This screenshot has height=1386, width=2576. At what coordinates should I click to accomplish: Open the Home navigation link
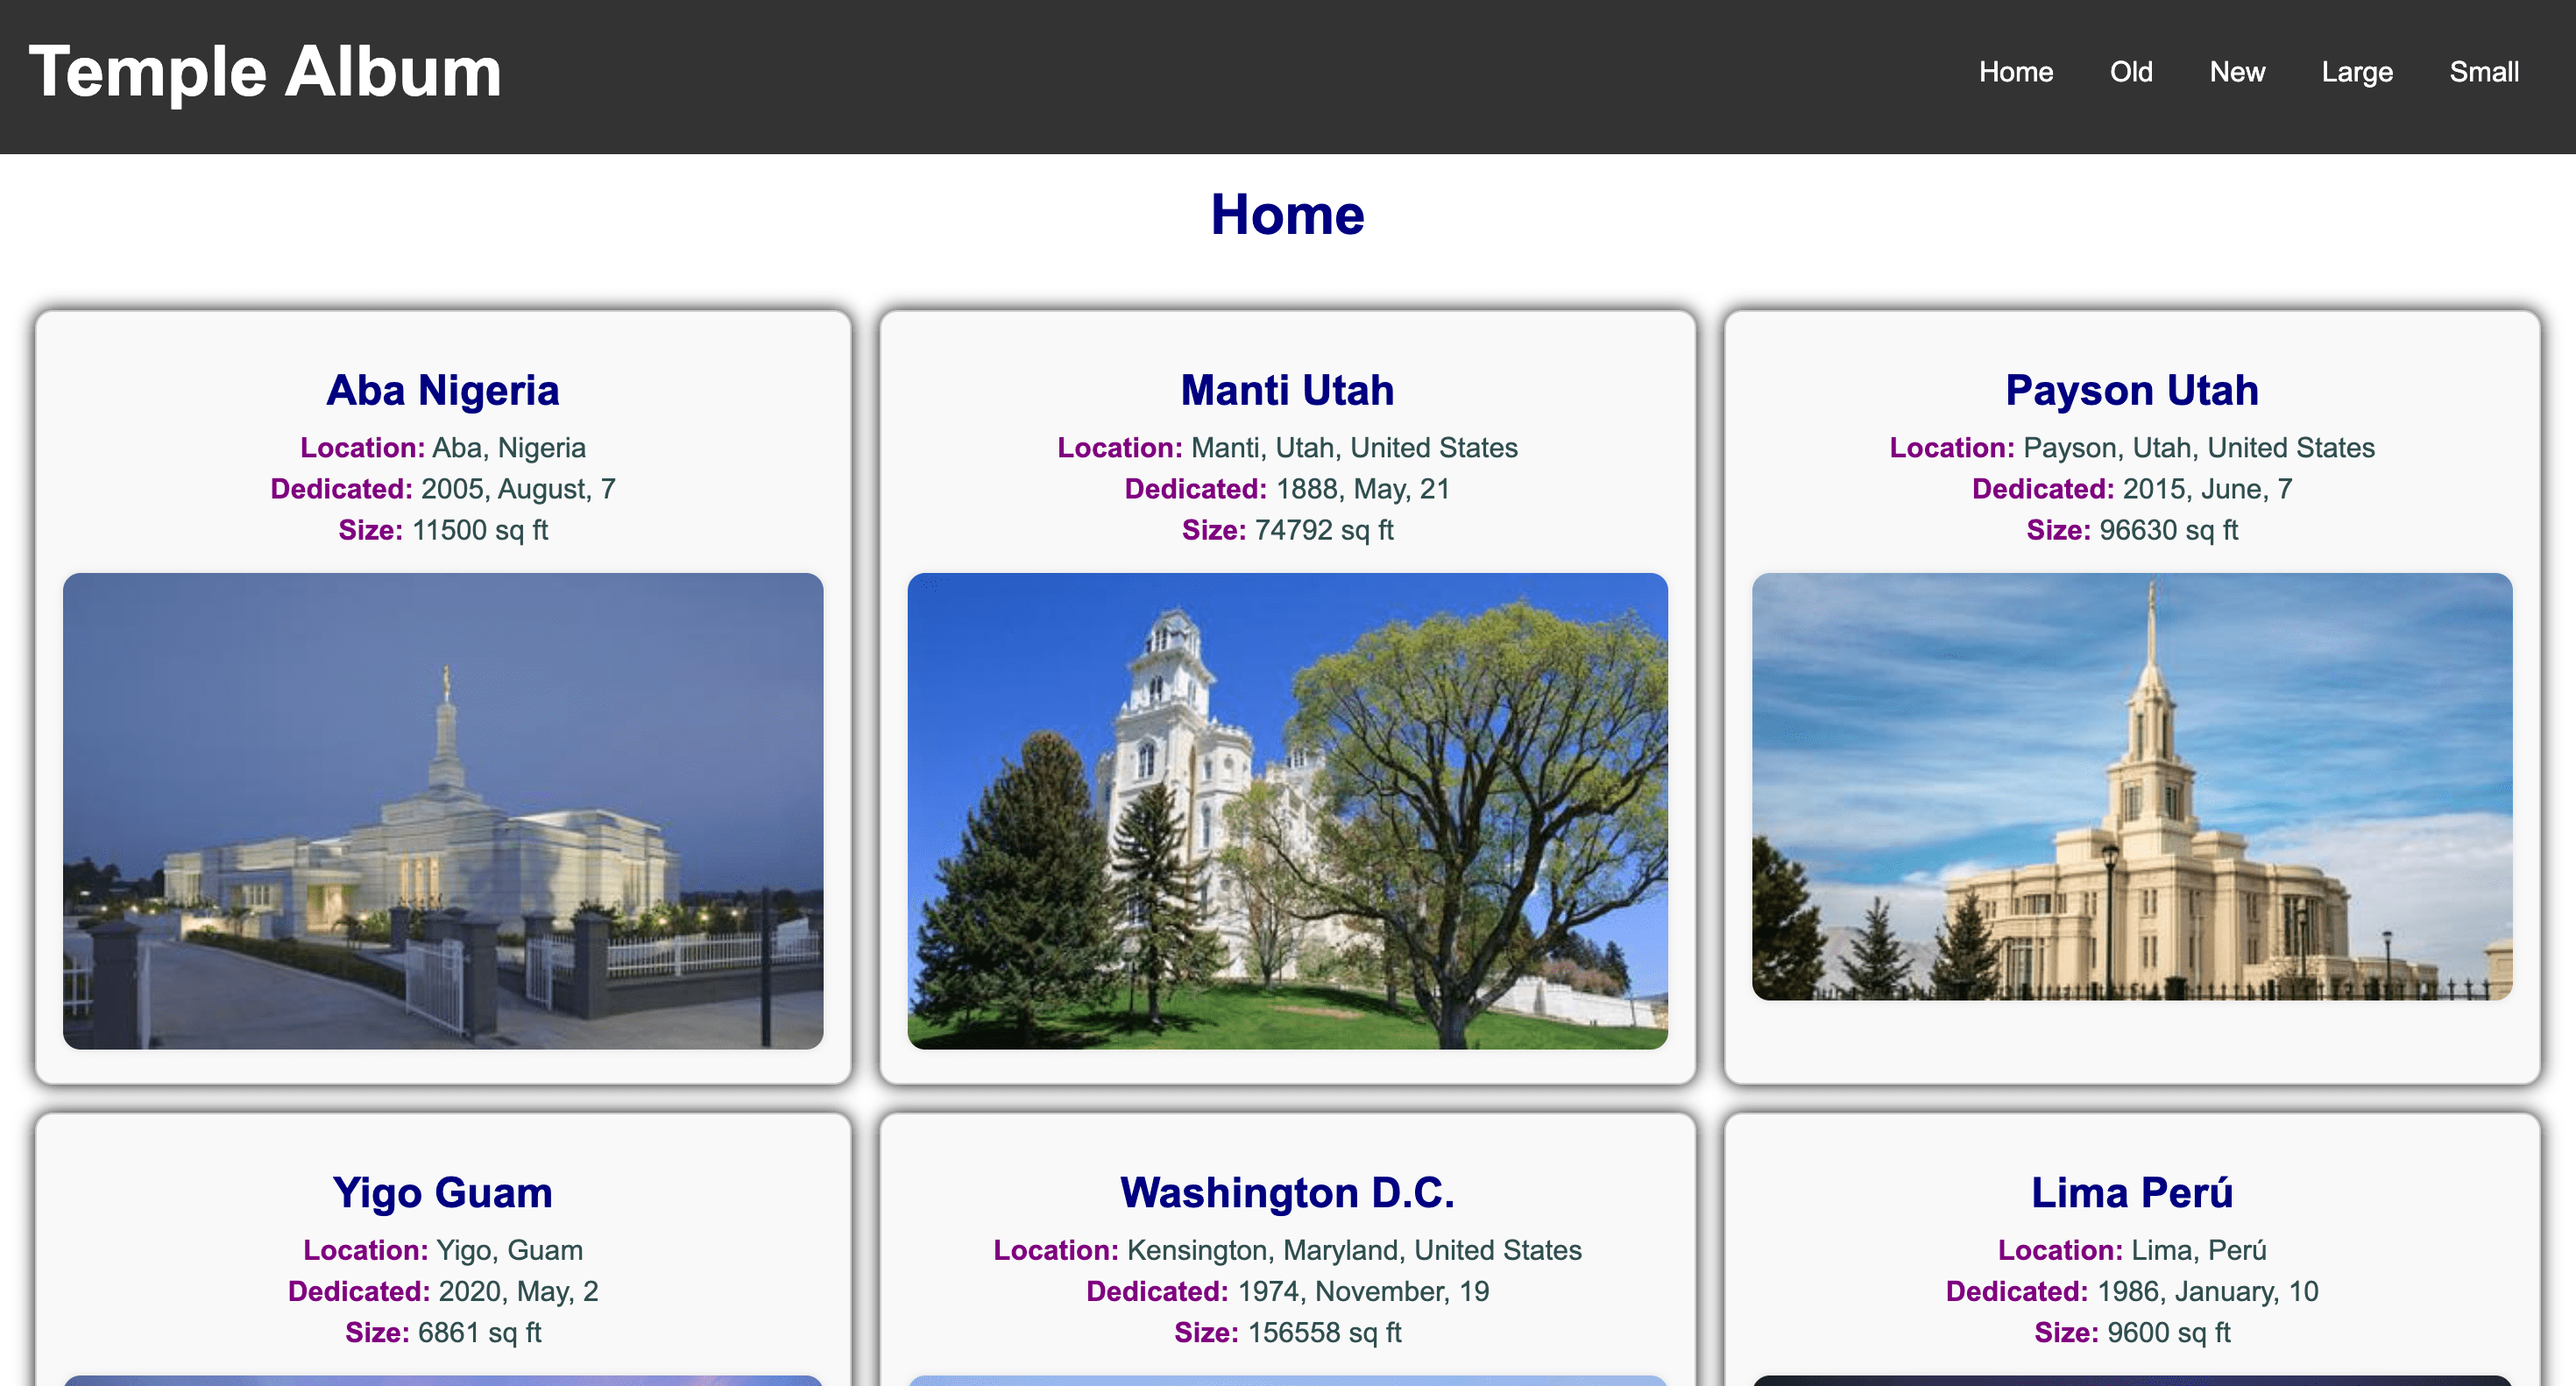click(2016, 72)
